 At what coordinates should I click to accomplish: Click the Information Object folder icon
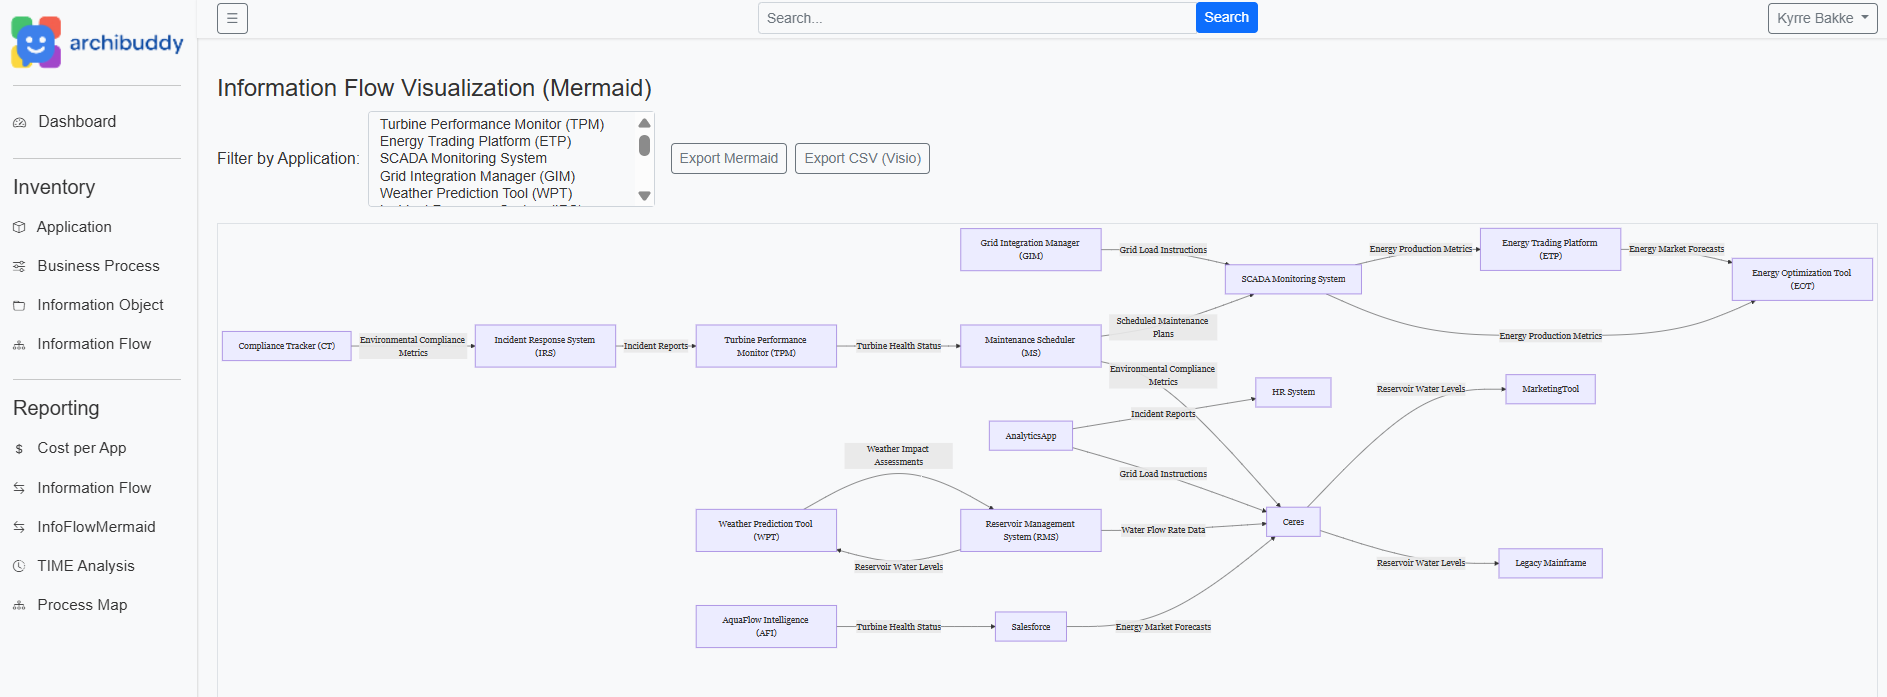19,305
